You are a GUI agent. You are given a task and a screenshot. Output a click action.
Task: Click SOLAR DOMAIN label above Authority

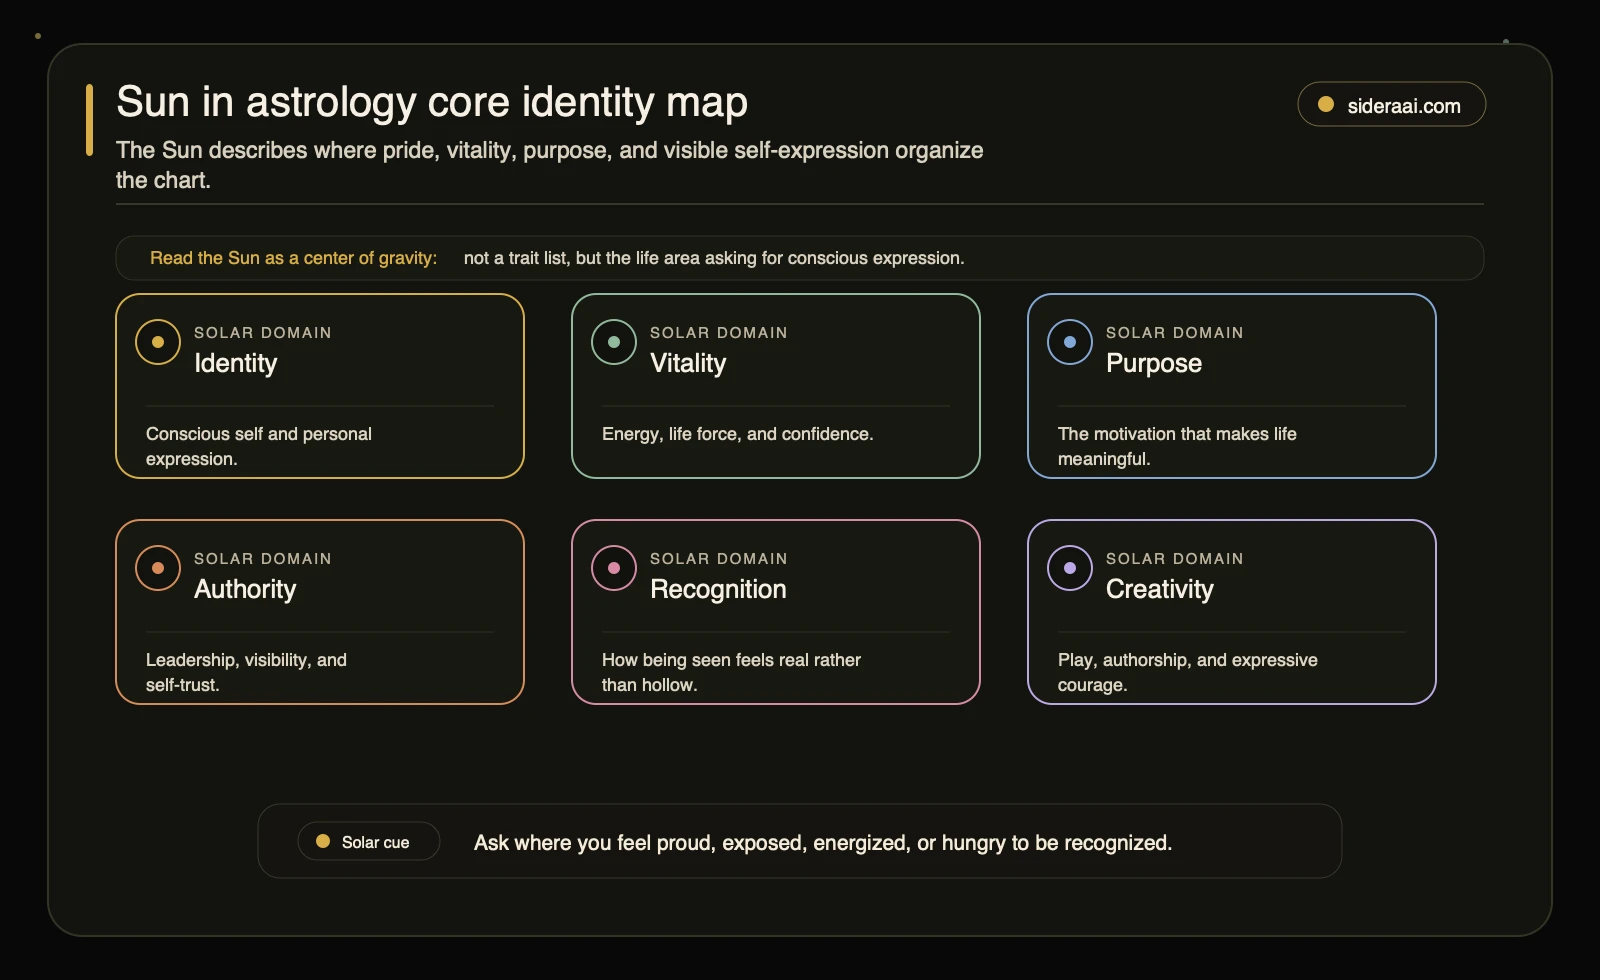[263, 558]
